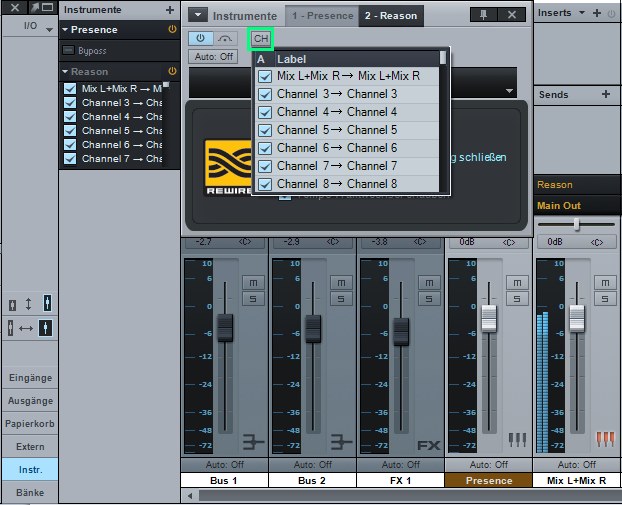The width and height of the screenshot is (622, 505).
Task: Select wide channel width icon
Action: pyautogui.click(x=45, y=328)
